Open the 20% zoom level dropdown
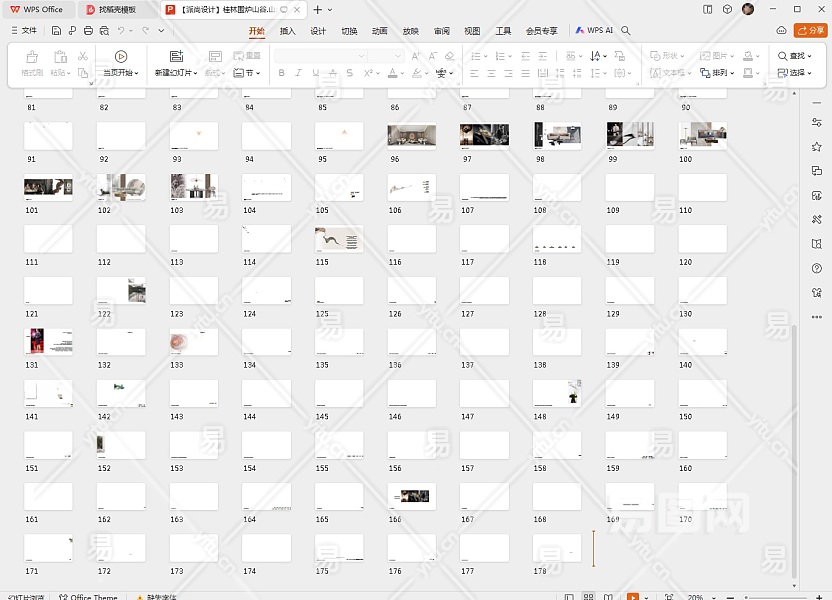The height and width of the screenshot is (600, 832). [697, 597]
